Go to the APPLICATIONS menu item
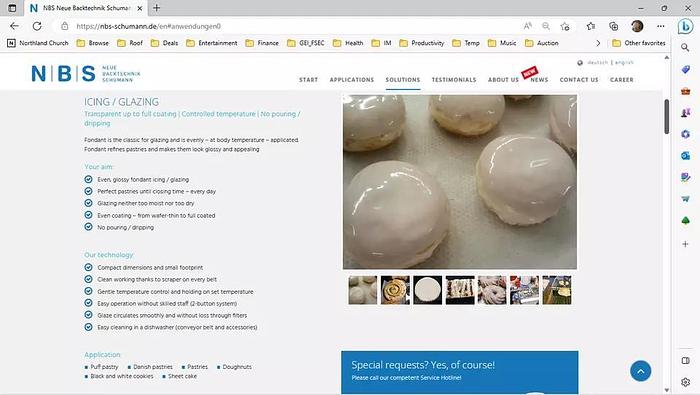This screenshot has width=700, height=395. point(352,79)
